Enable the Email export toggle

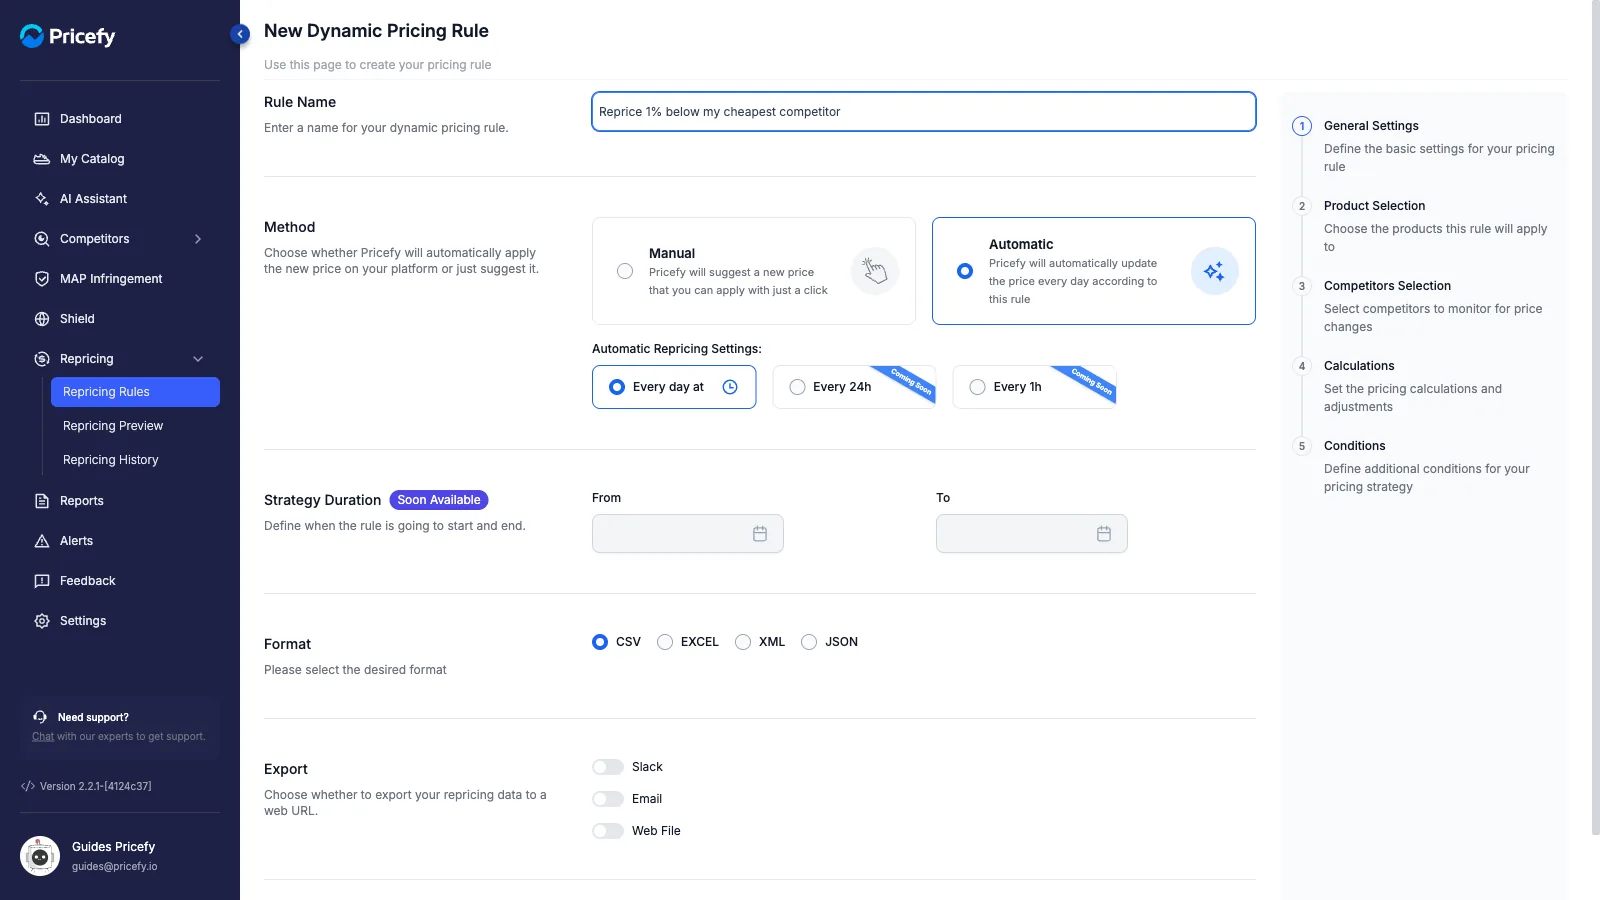(x=608, y=799)
